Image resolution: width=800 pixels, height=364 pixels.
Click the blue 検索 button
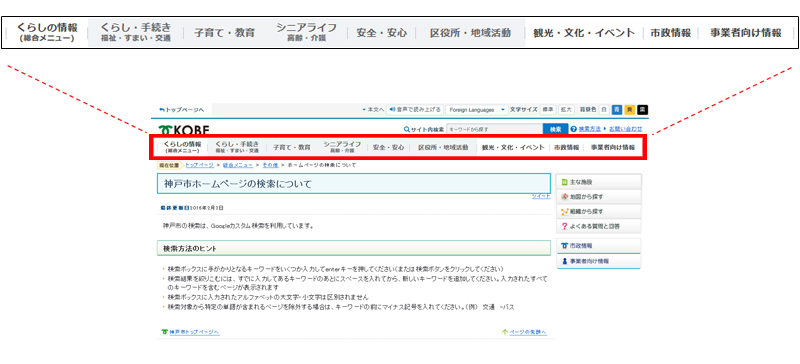coord(556,129)
